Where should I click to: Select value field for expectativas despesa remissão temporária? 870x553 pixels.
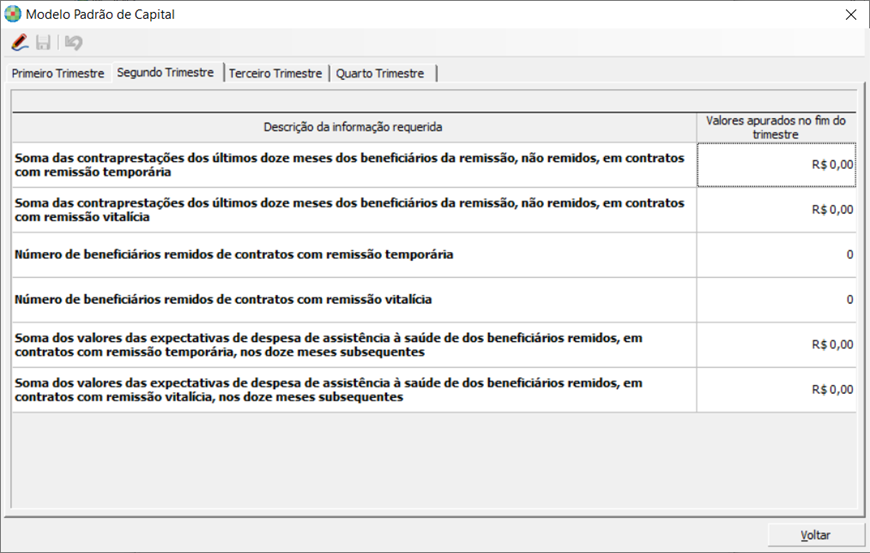776,345
